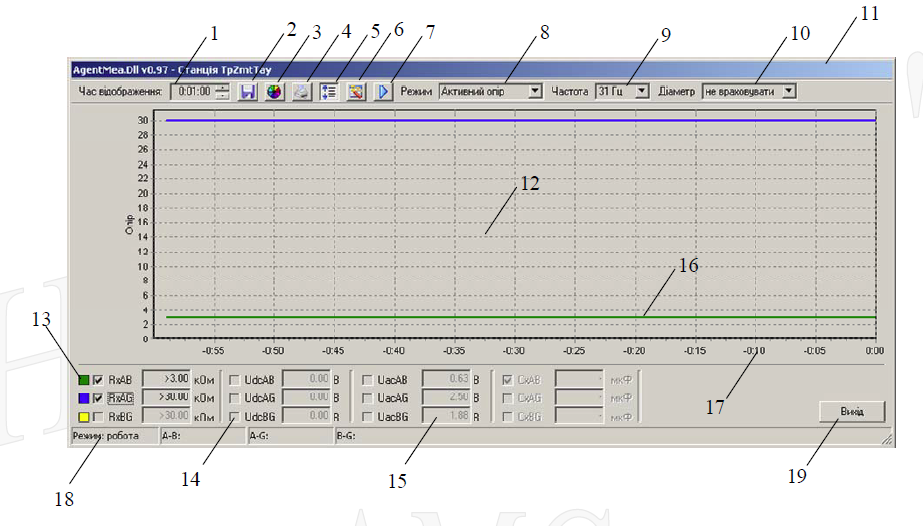This screenshot has width=923, height=526.
Task: Open the Частота 31 Гц dropdown arrow
Action: point(642,91)
